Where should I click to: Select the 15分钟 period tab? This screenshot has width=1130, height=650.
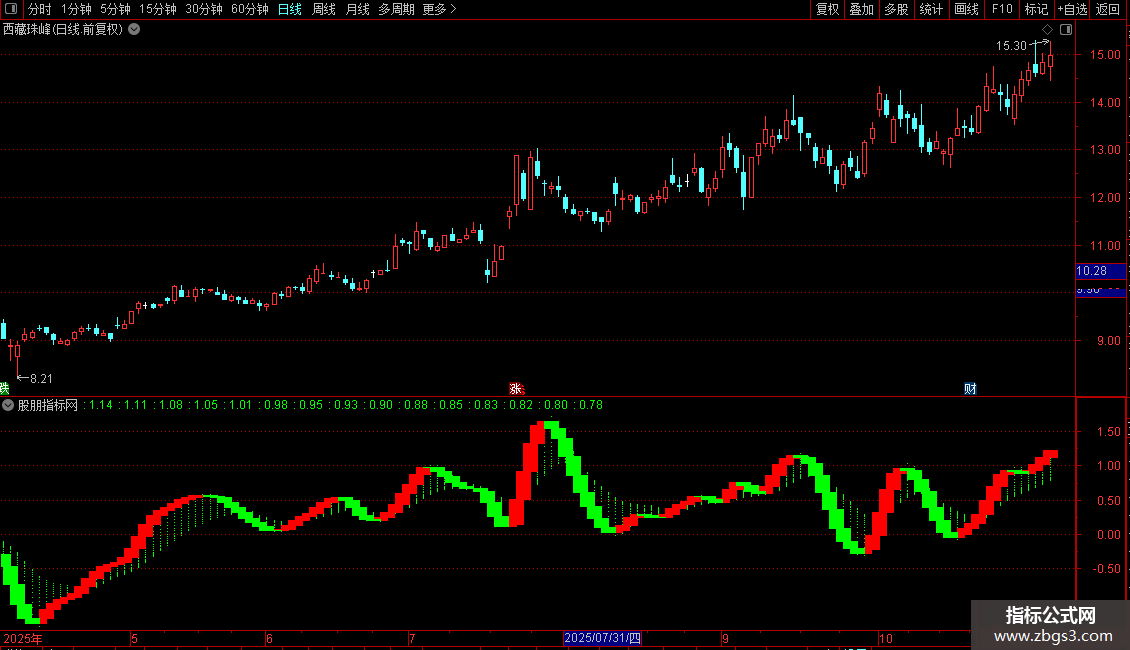(x=158, y=9)
